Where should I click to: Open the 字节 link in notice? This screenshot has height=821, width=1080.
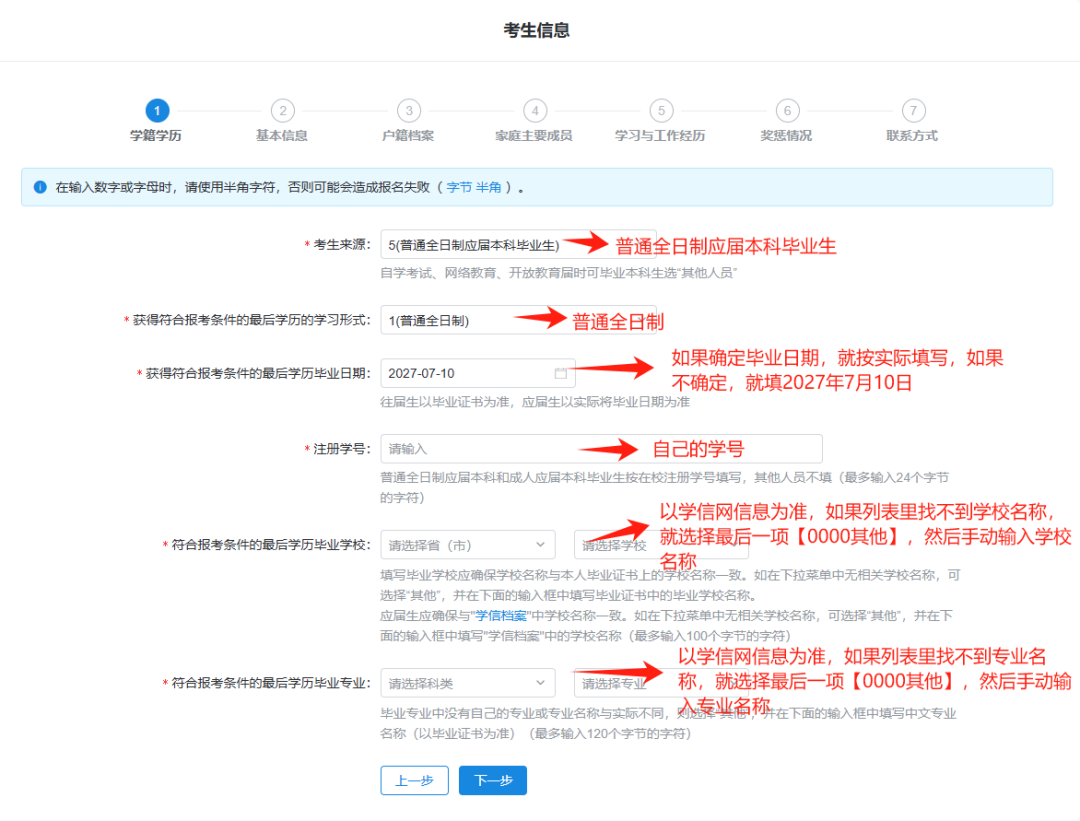(x=459, y=187)
